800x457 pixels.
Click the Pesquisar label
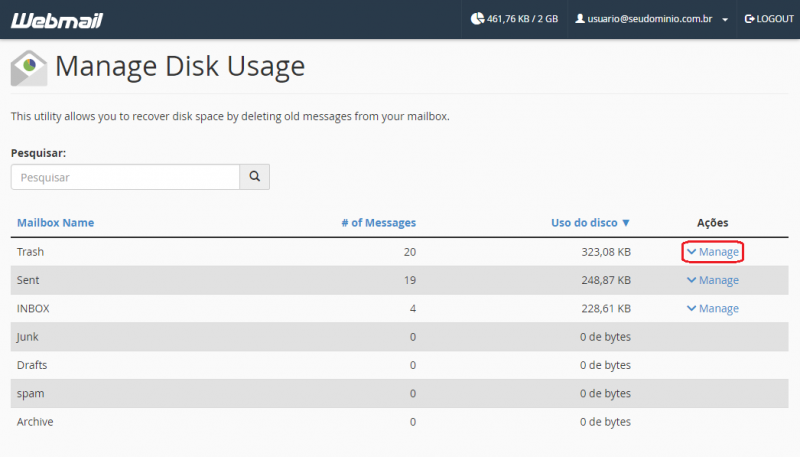(x=38, y=153)
